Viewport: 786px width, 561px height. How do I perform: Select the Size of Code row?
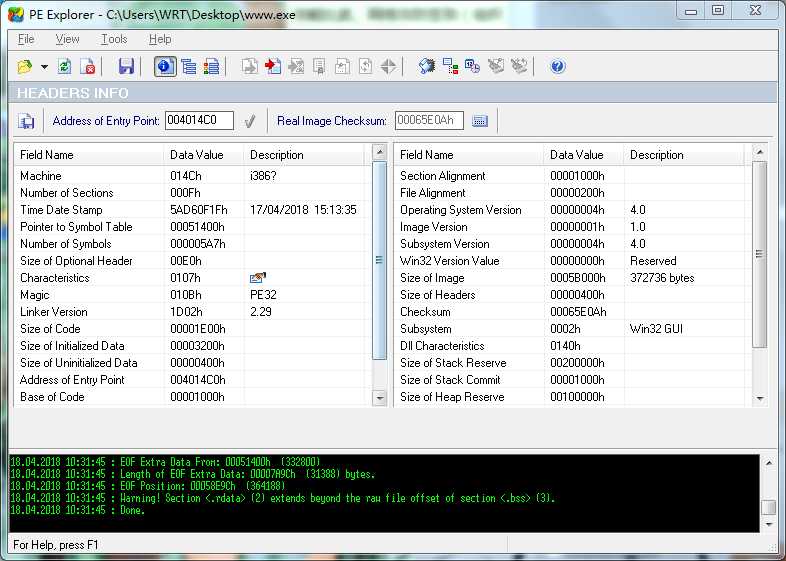click(x=193, y=329)
